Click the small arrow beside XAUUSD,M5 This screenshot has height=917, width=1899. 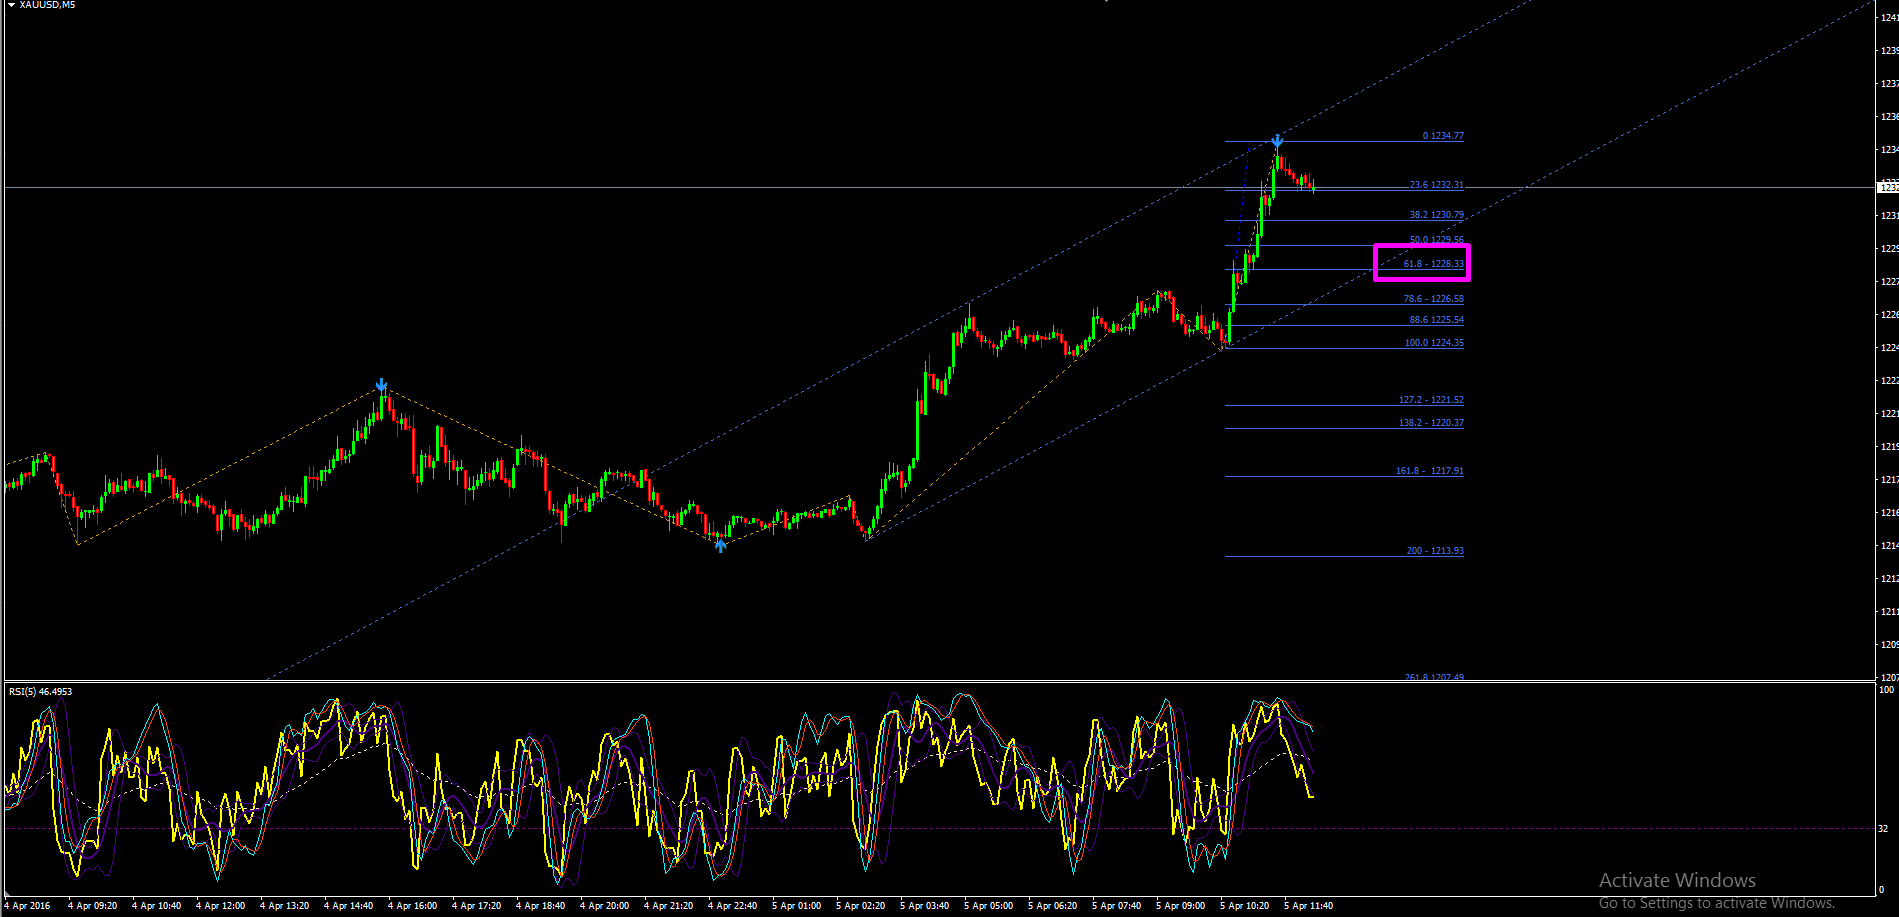tap(11, 5)
